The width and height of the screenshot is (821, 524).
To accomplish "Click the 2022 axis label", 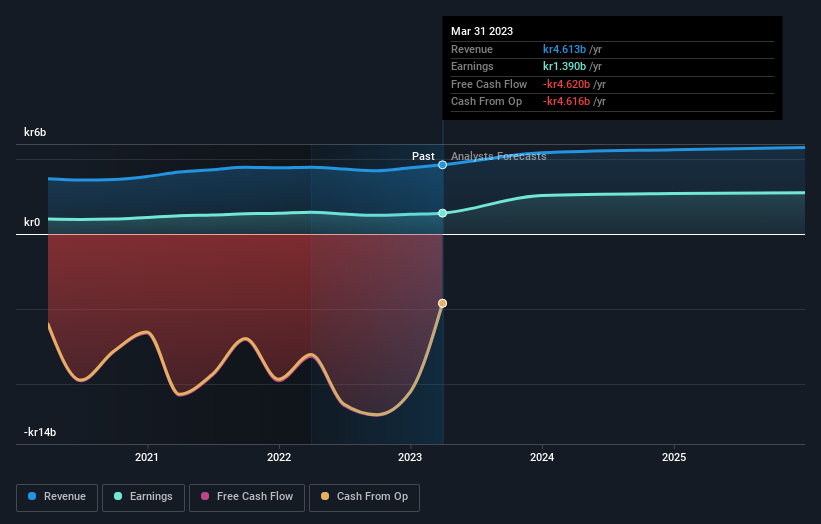I will pos(279,457).
